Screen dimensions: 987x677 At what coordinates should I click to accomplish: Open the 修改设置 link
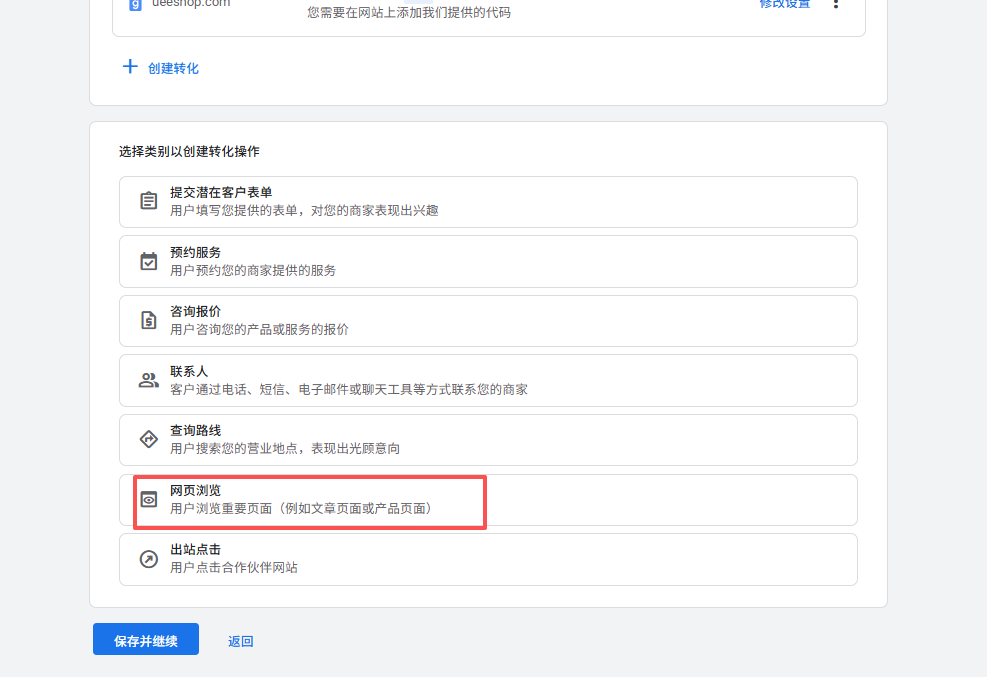click(x=784, y=4)
